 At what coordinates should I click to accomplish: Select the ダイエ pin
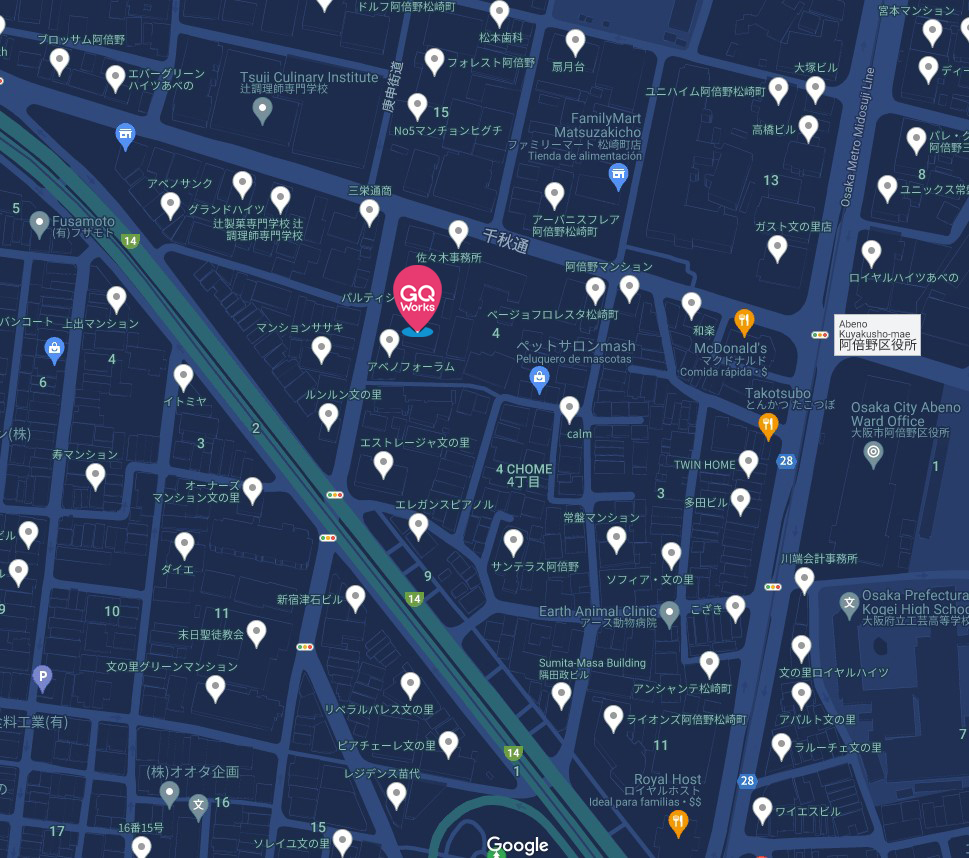click(184, 546)
